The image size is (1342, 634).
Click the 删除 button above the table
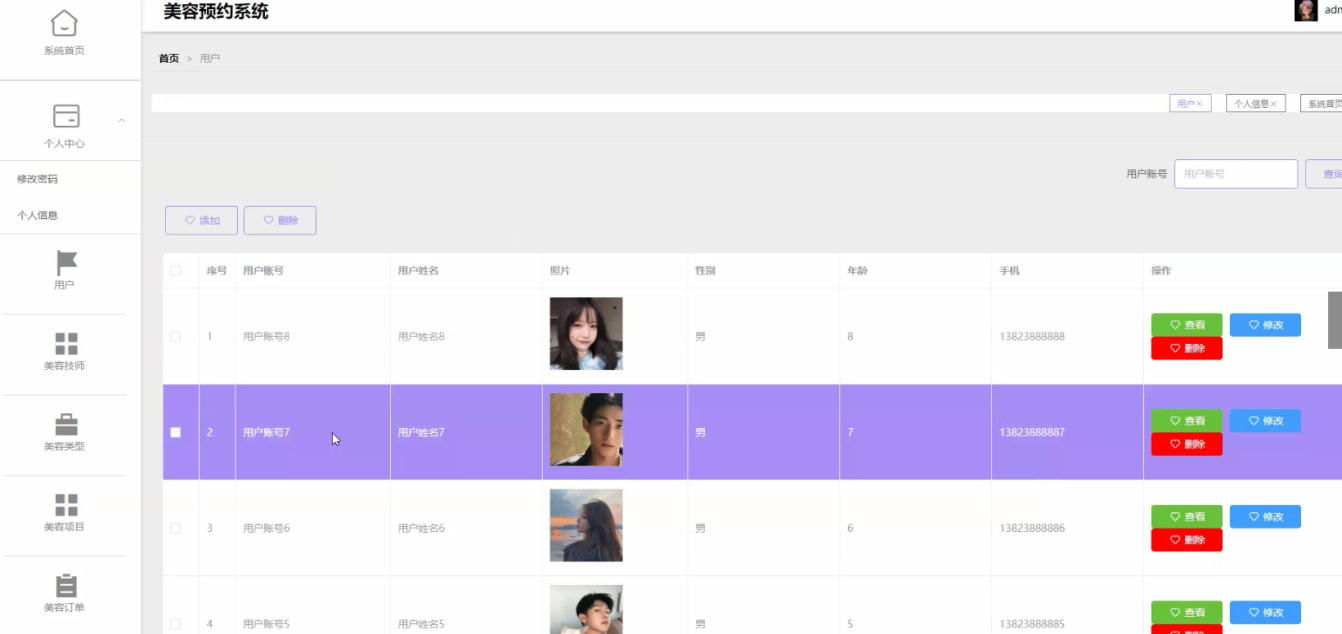click(280, 221)
